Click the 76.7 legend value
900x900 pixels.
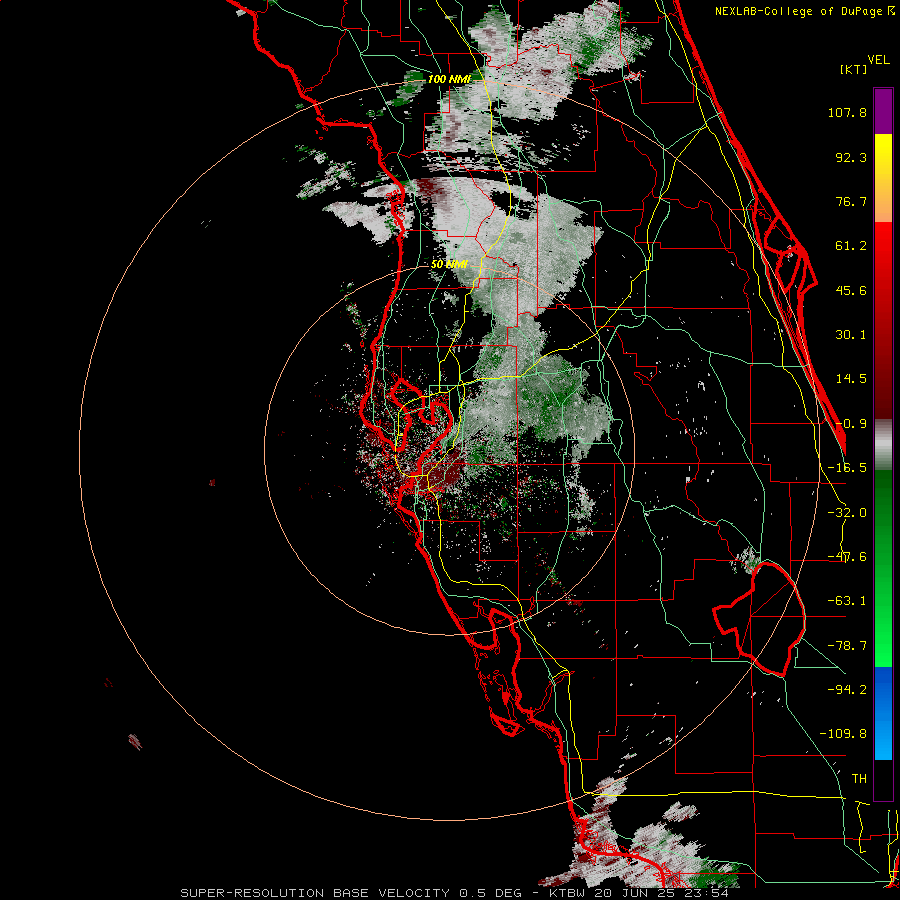(851, 201)
